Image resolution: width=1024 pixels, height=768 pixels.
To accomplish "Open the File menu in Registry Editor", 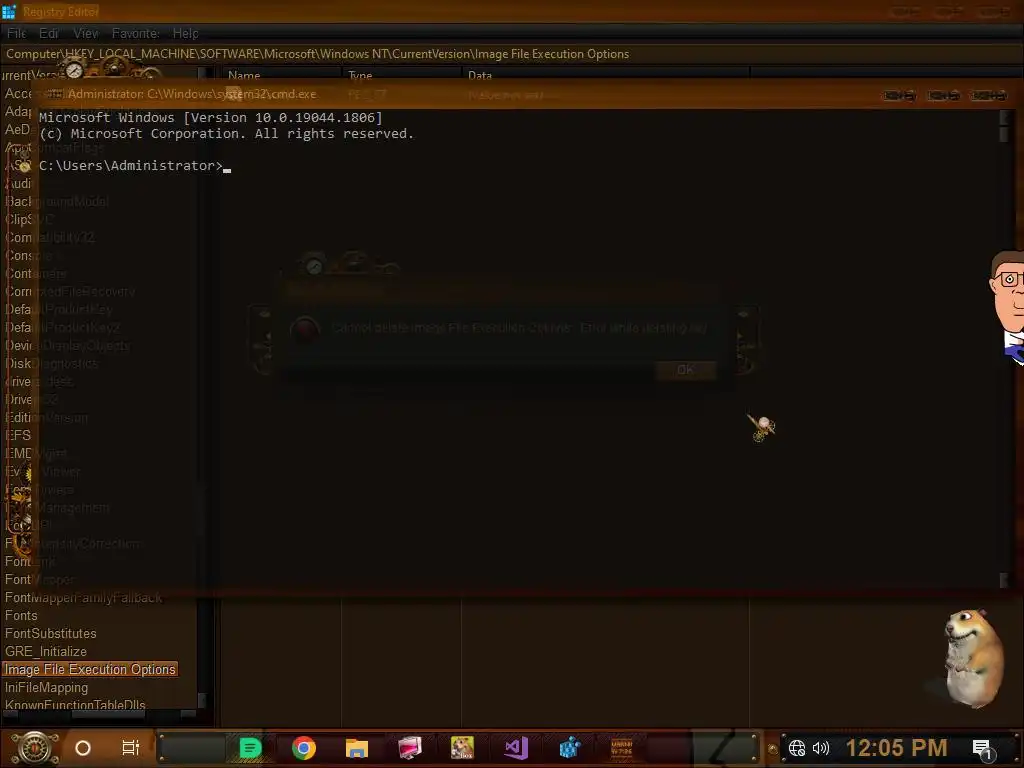I will [x=16, y=33].
